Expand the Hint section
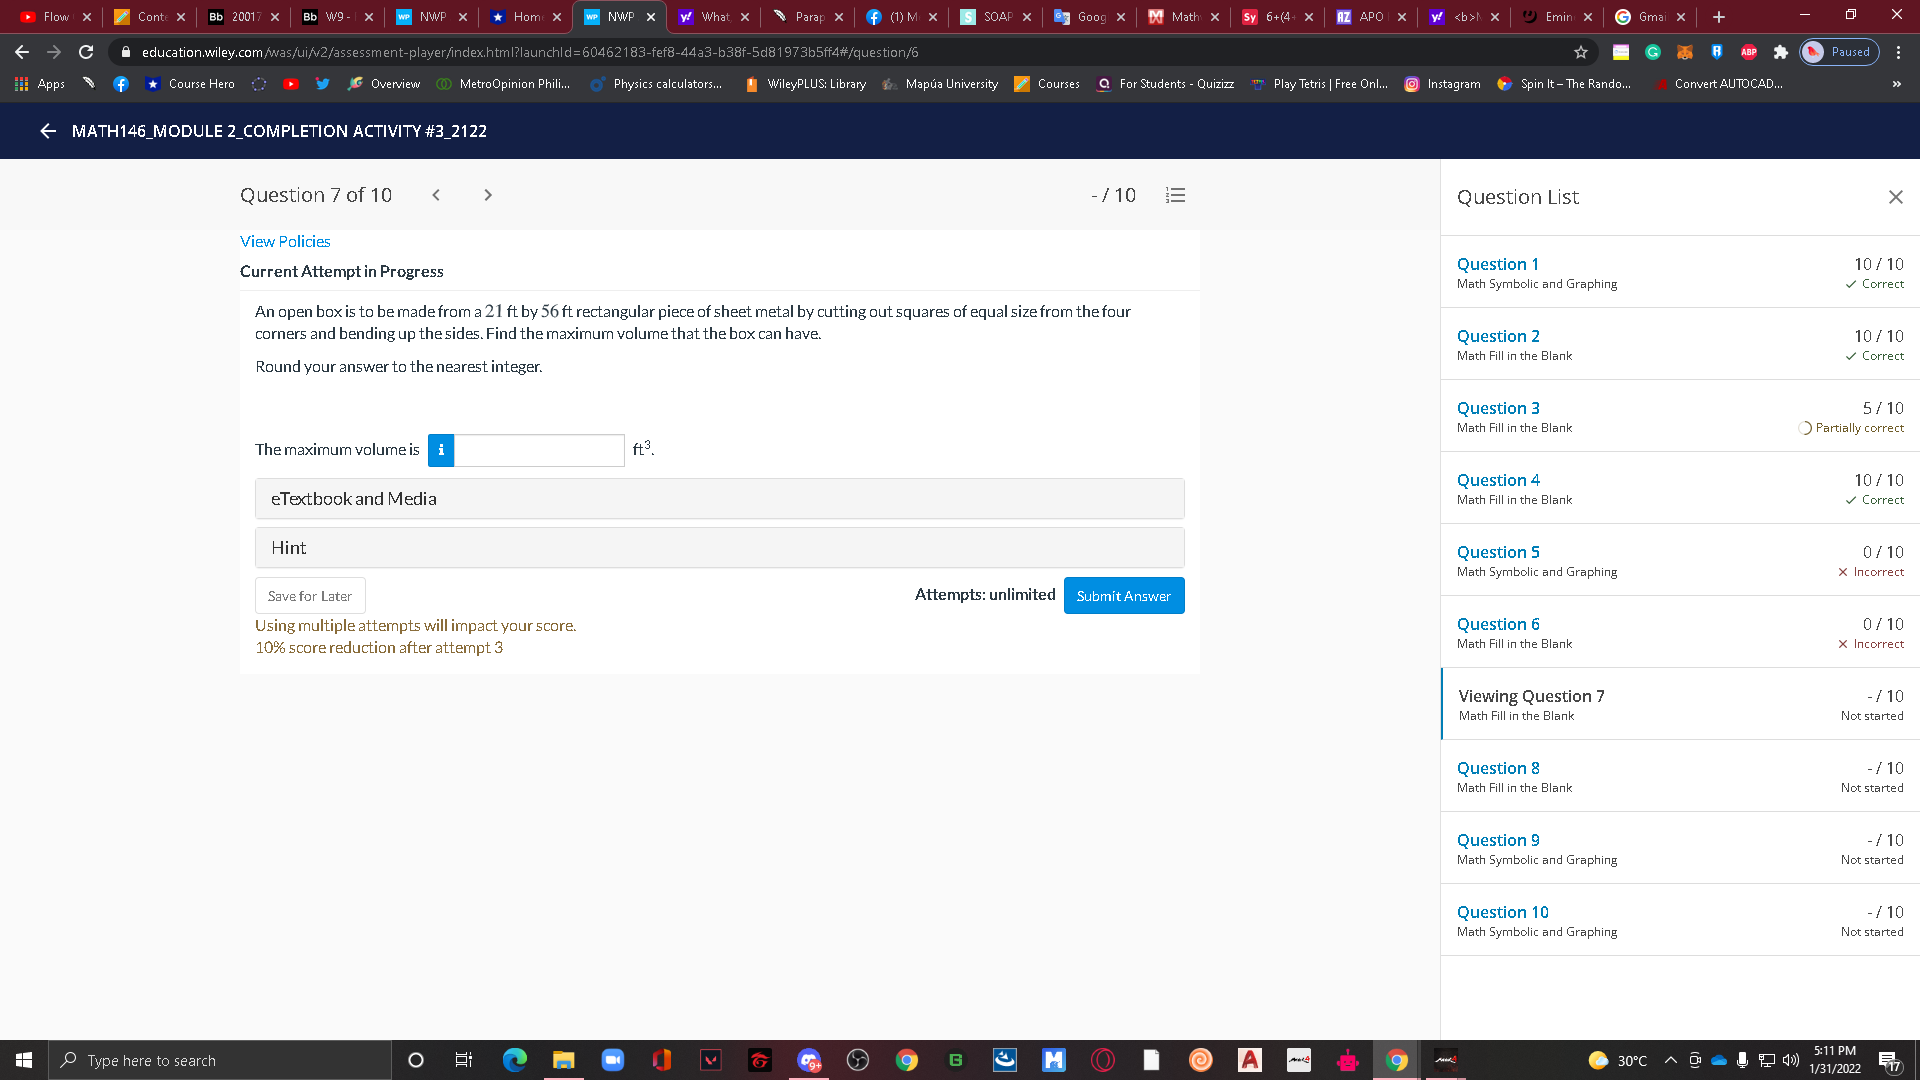This screenshot has height=1080, width=1920. (x=719, y=548)
